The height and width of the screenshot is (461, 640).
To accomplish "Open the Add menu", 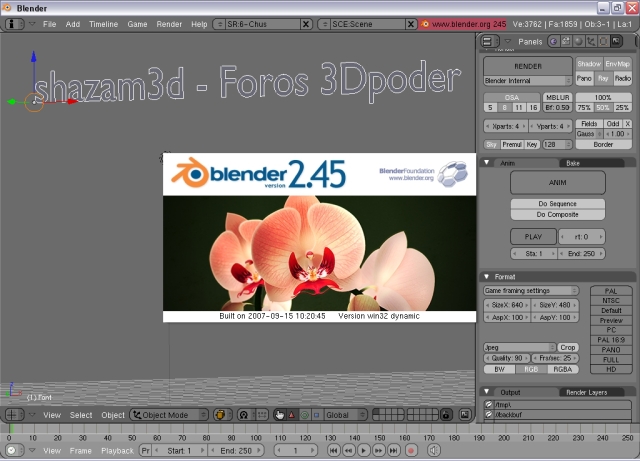I will 73,24.
